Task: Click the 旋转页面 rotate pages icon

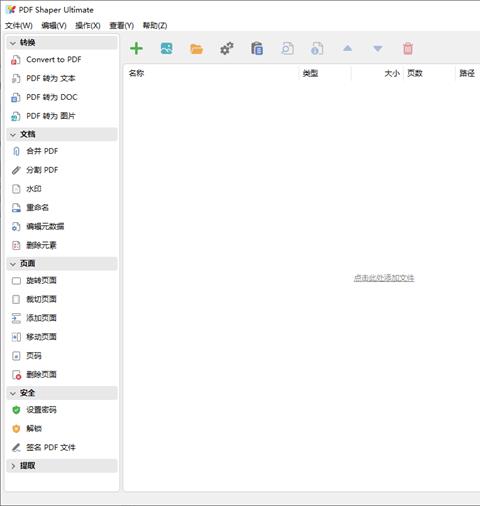Action: pyautogui.click(x=16, y=281)
